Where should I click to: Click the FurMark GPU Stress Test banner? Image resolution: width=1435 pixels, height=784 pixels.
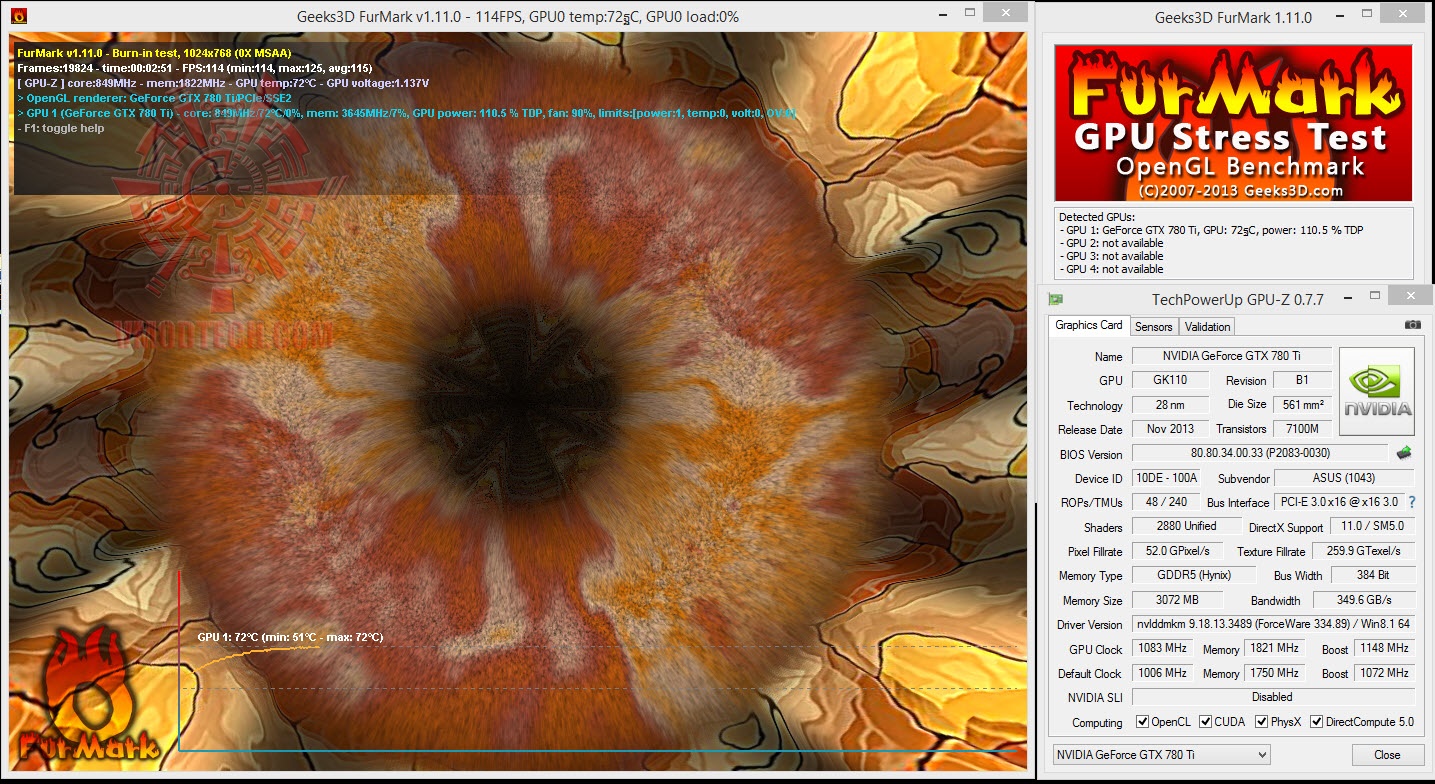(1233, 123)
